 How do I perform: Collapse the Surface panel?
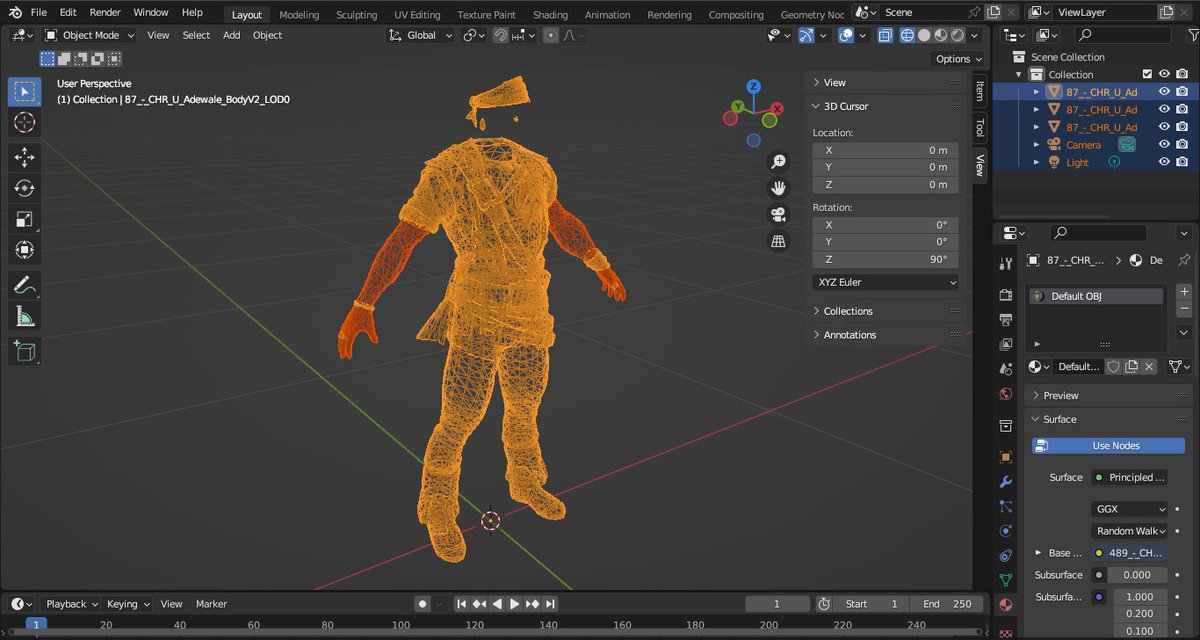click(1060, 419)
